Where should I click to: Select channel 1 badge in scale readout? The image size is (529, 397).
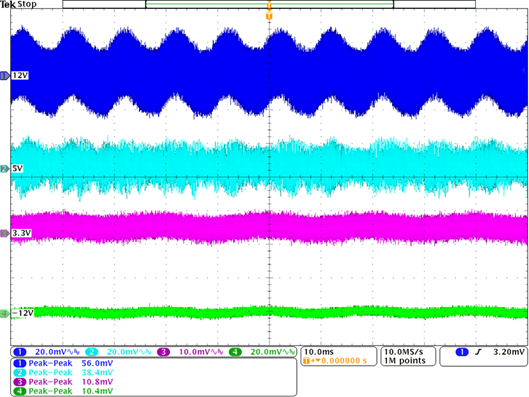tap(20, 352)
